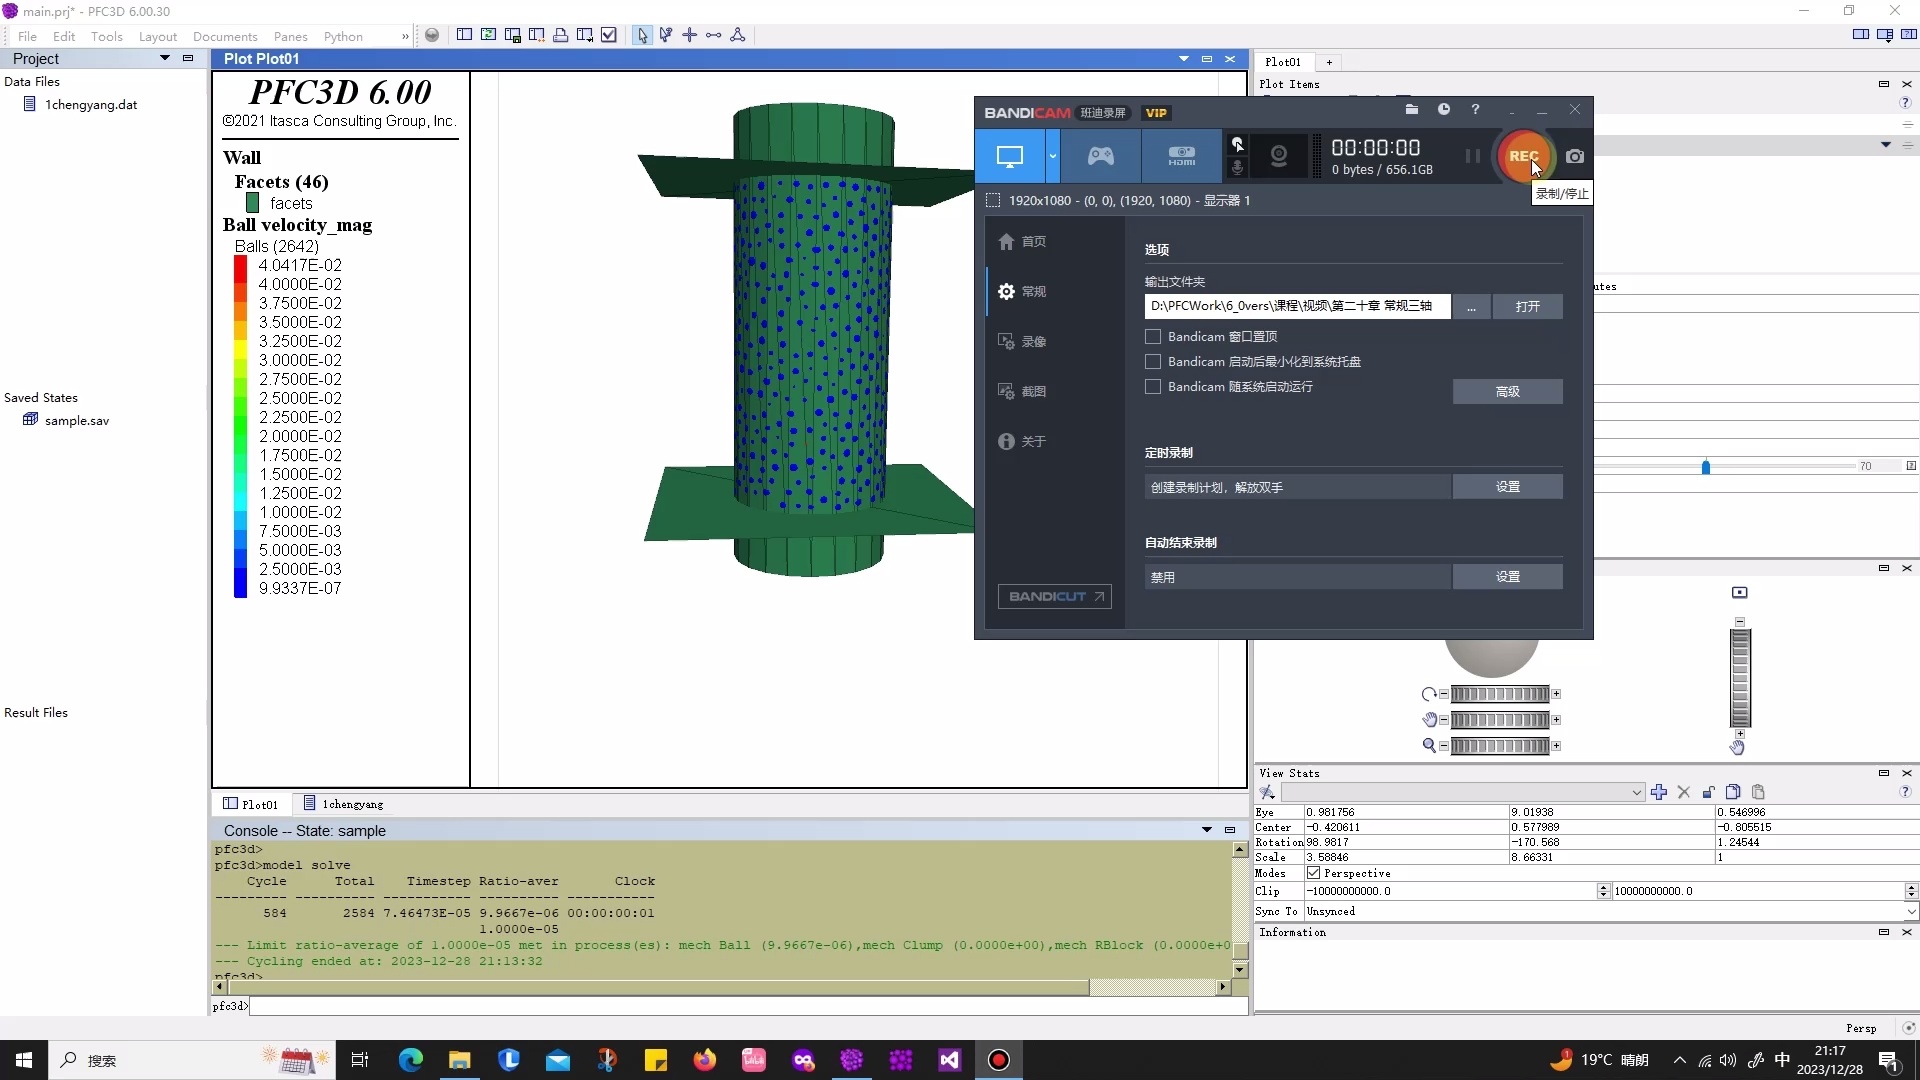The image size is (1920, 1080).
Task: Switch to the 1chengyang tab
Action: tap(343, 804)
